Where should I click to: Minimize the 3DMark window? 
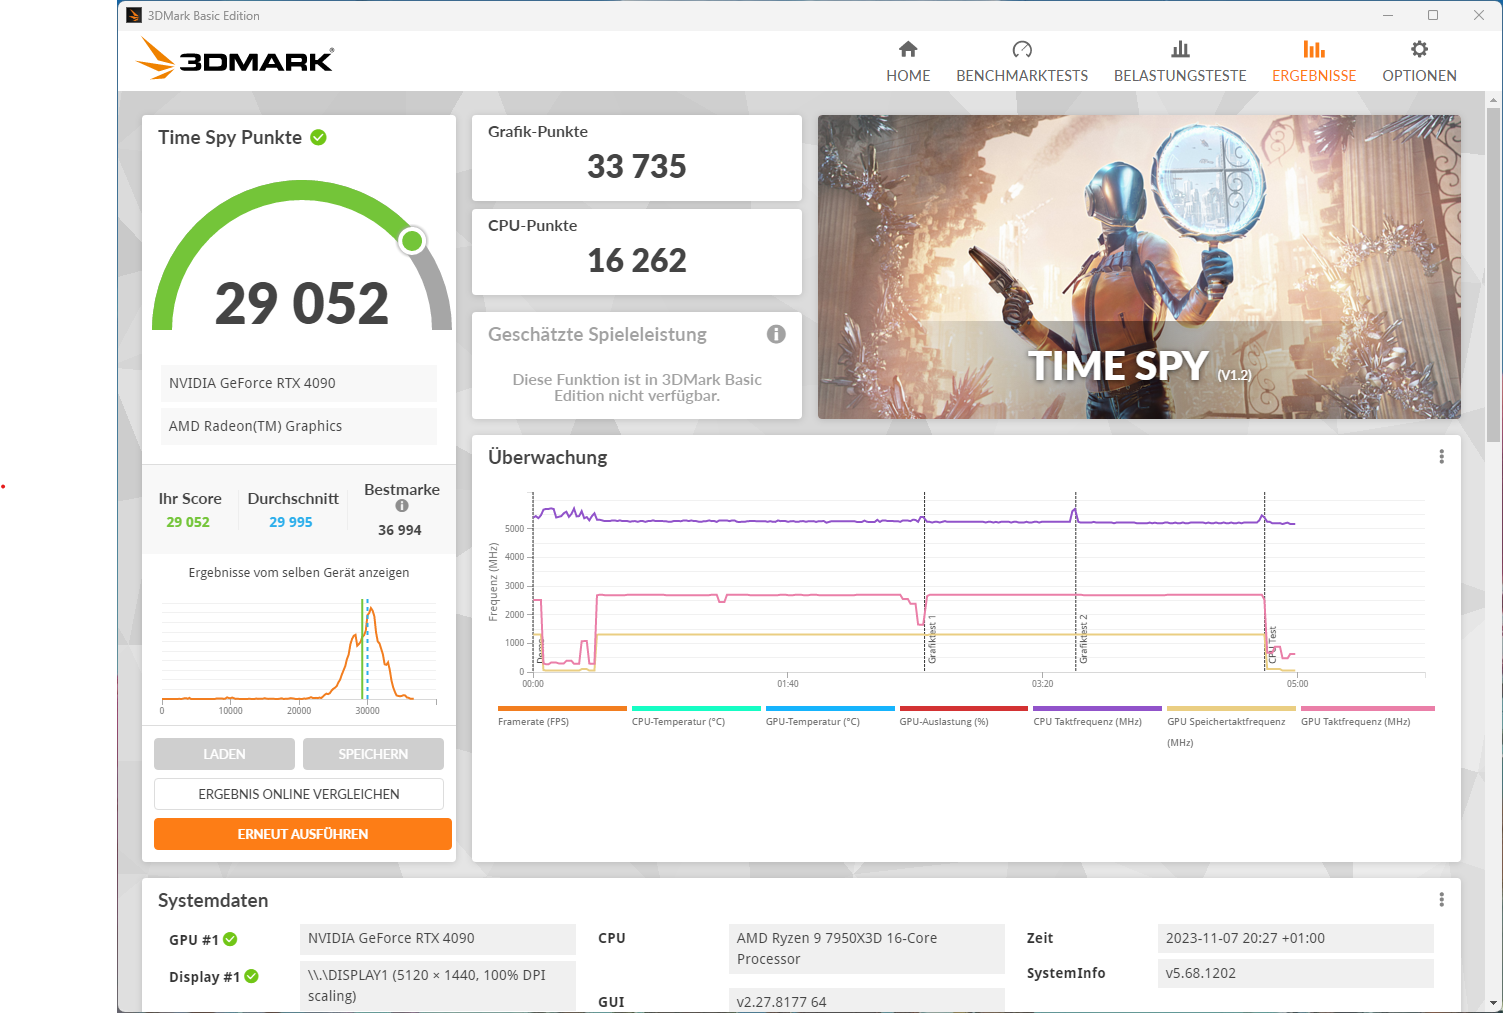[1387, 15]
